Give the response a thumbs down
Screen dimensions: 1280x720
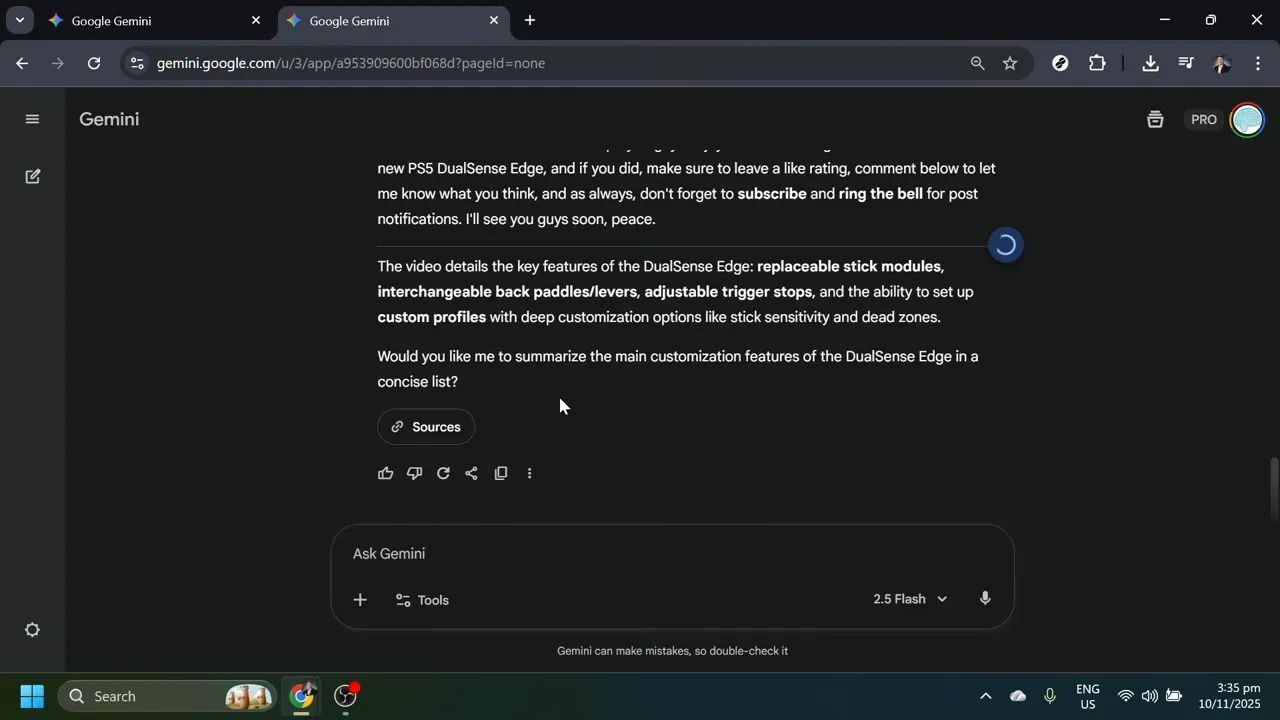[x=414, y=473]
